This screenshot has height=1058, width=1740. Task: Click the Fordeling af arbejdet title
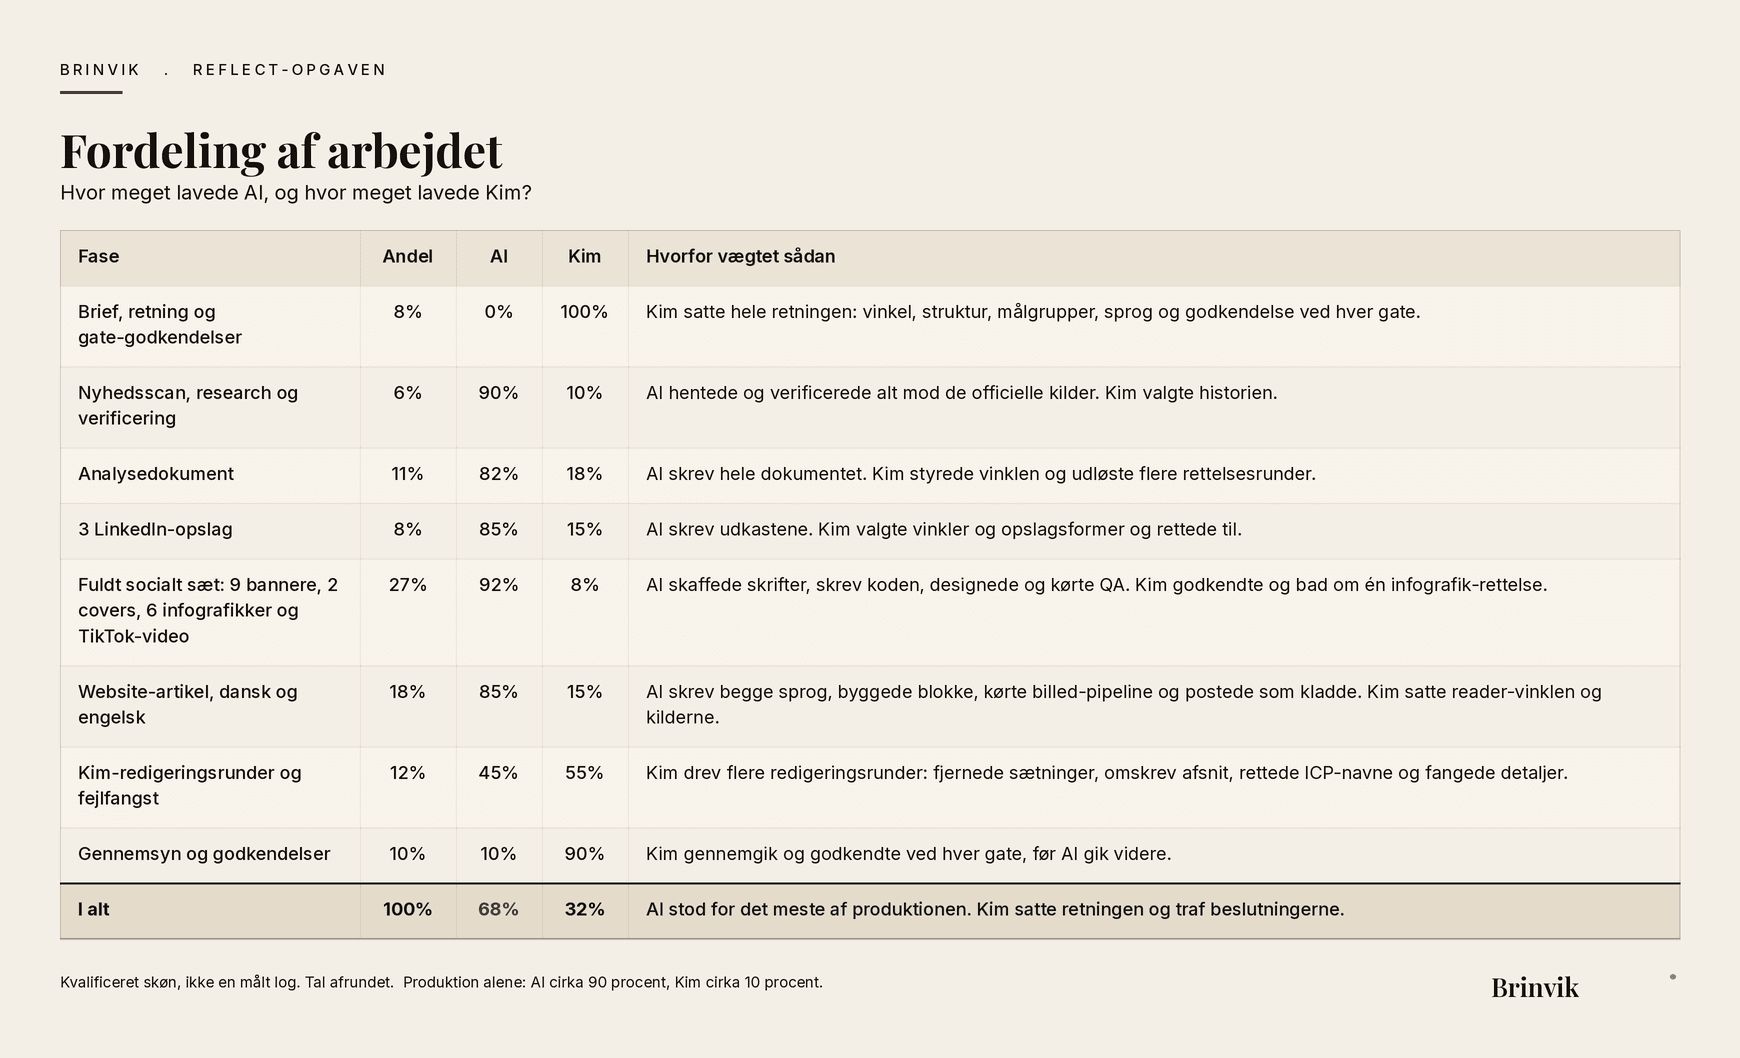tap(281, 151)
